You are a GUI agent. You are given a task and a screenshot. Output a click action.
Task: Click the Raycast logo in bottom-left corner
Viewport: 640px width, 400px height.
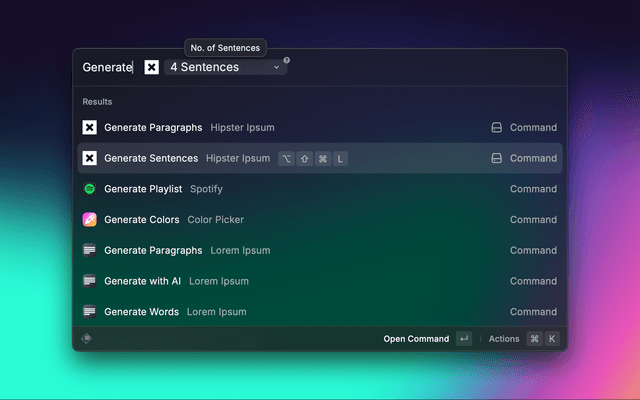coord(87,339)
